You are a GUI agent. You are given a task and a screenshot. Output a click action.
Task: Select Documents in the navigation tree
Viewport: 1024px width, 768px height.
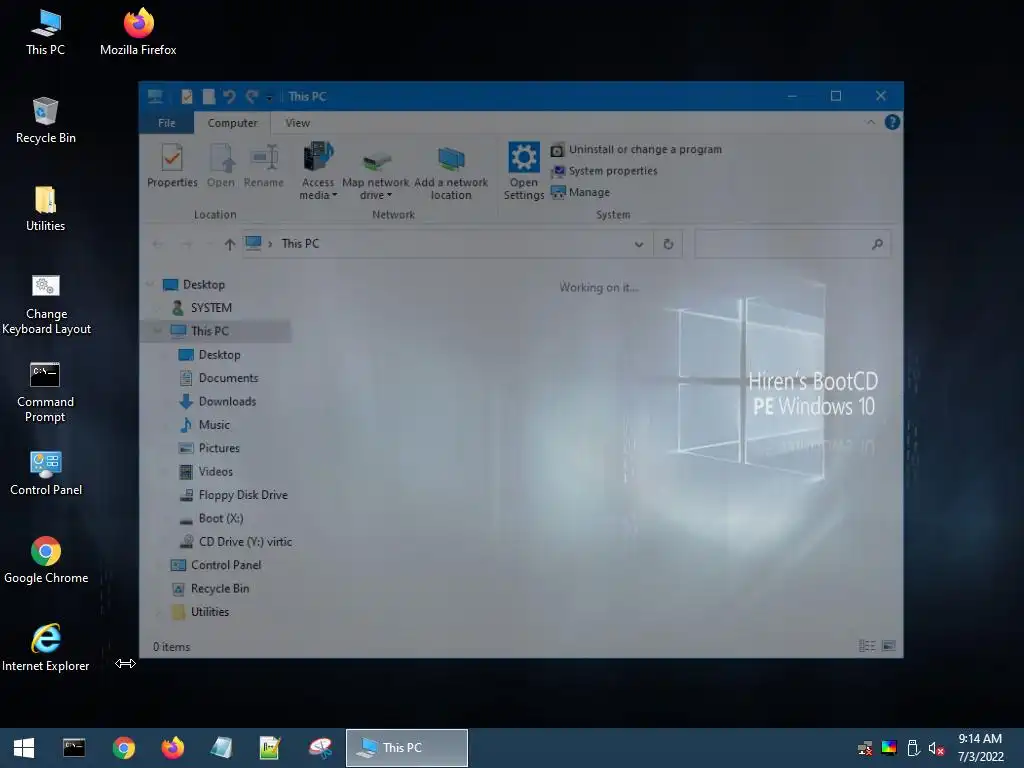pyautogui.click(x=228, y=378)
